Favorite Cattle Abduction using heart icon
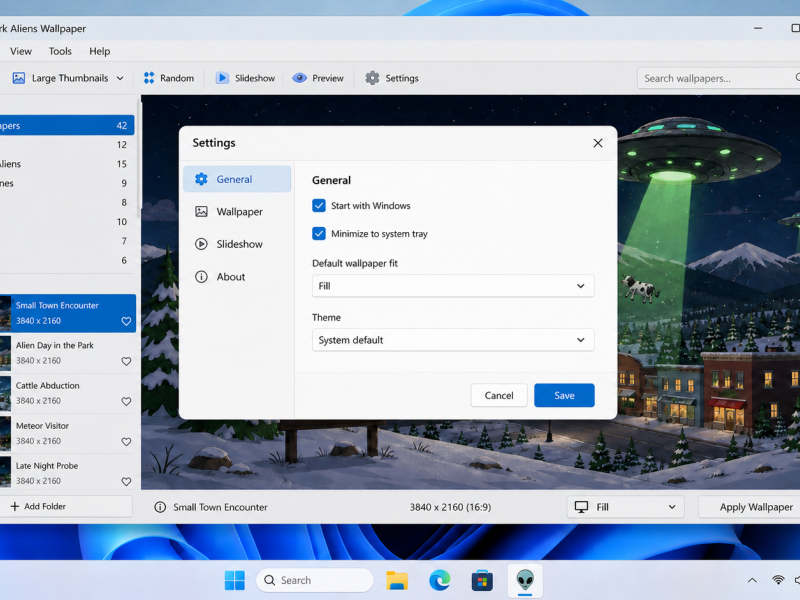Viewport: 800px width, 600px height. point(127,402)
